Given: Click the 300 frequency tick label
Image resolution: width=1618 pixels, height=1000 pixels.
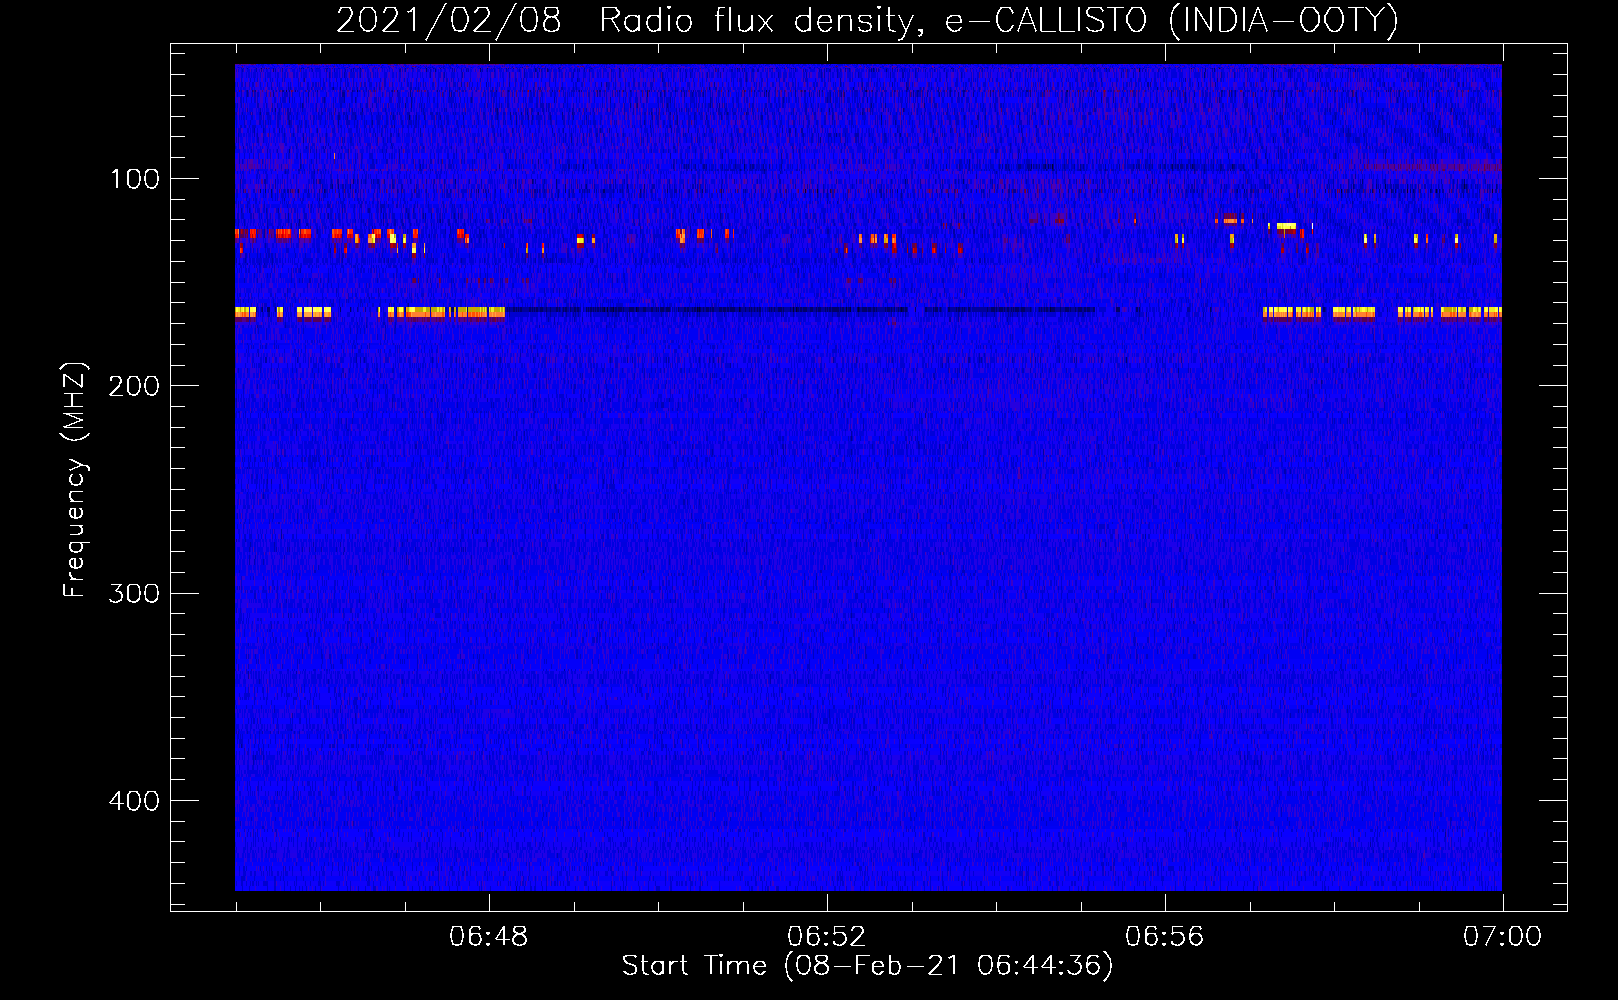Looking at the screenshot, I should click(134, 594).
